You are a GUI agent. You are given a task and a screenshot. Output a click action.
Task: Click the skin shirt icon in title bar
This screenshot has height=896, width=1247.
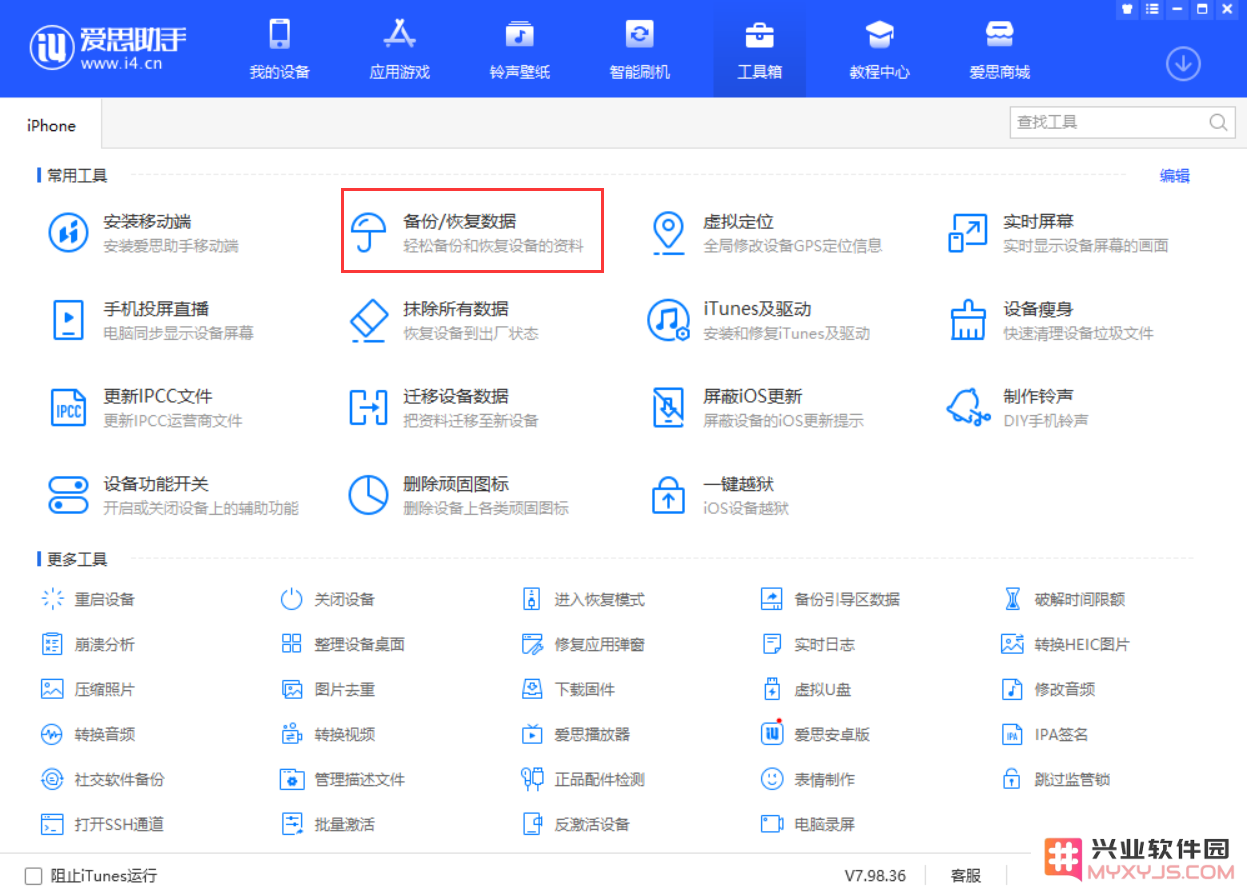[1125, 8]
